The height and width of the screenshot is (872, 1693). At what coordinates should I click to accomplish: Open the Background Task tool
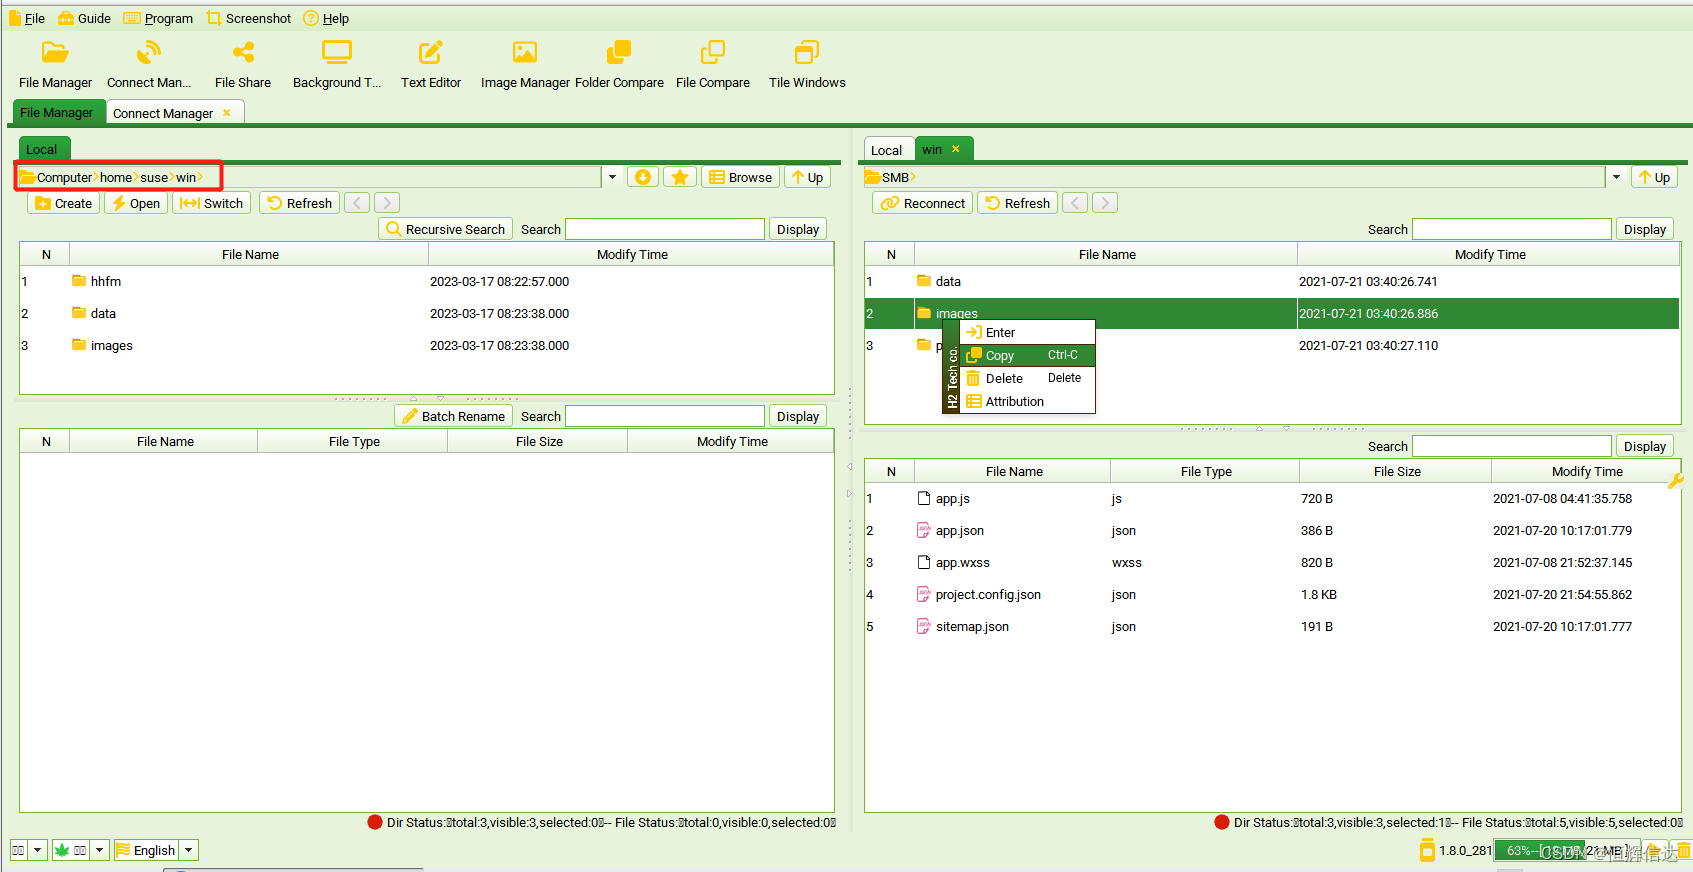click(337, 53)
